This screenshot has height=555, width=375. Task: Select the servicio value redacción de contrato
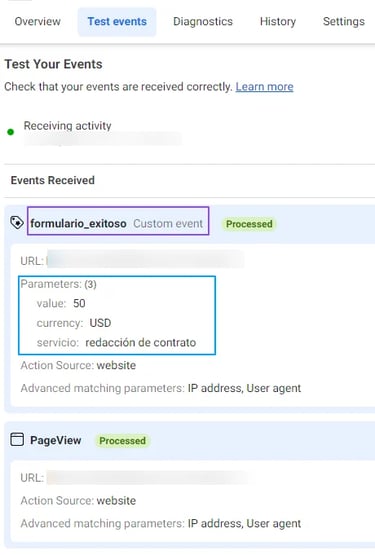[x=141, y=342]
